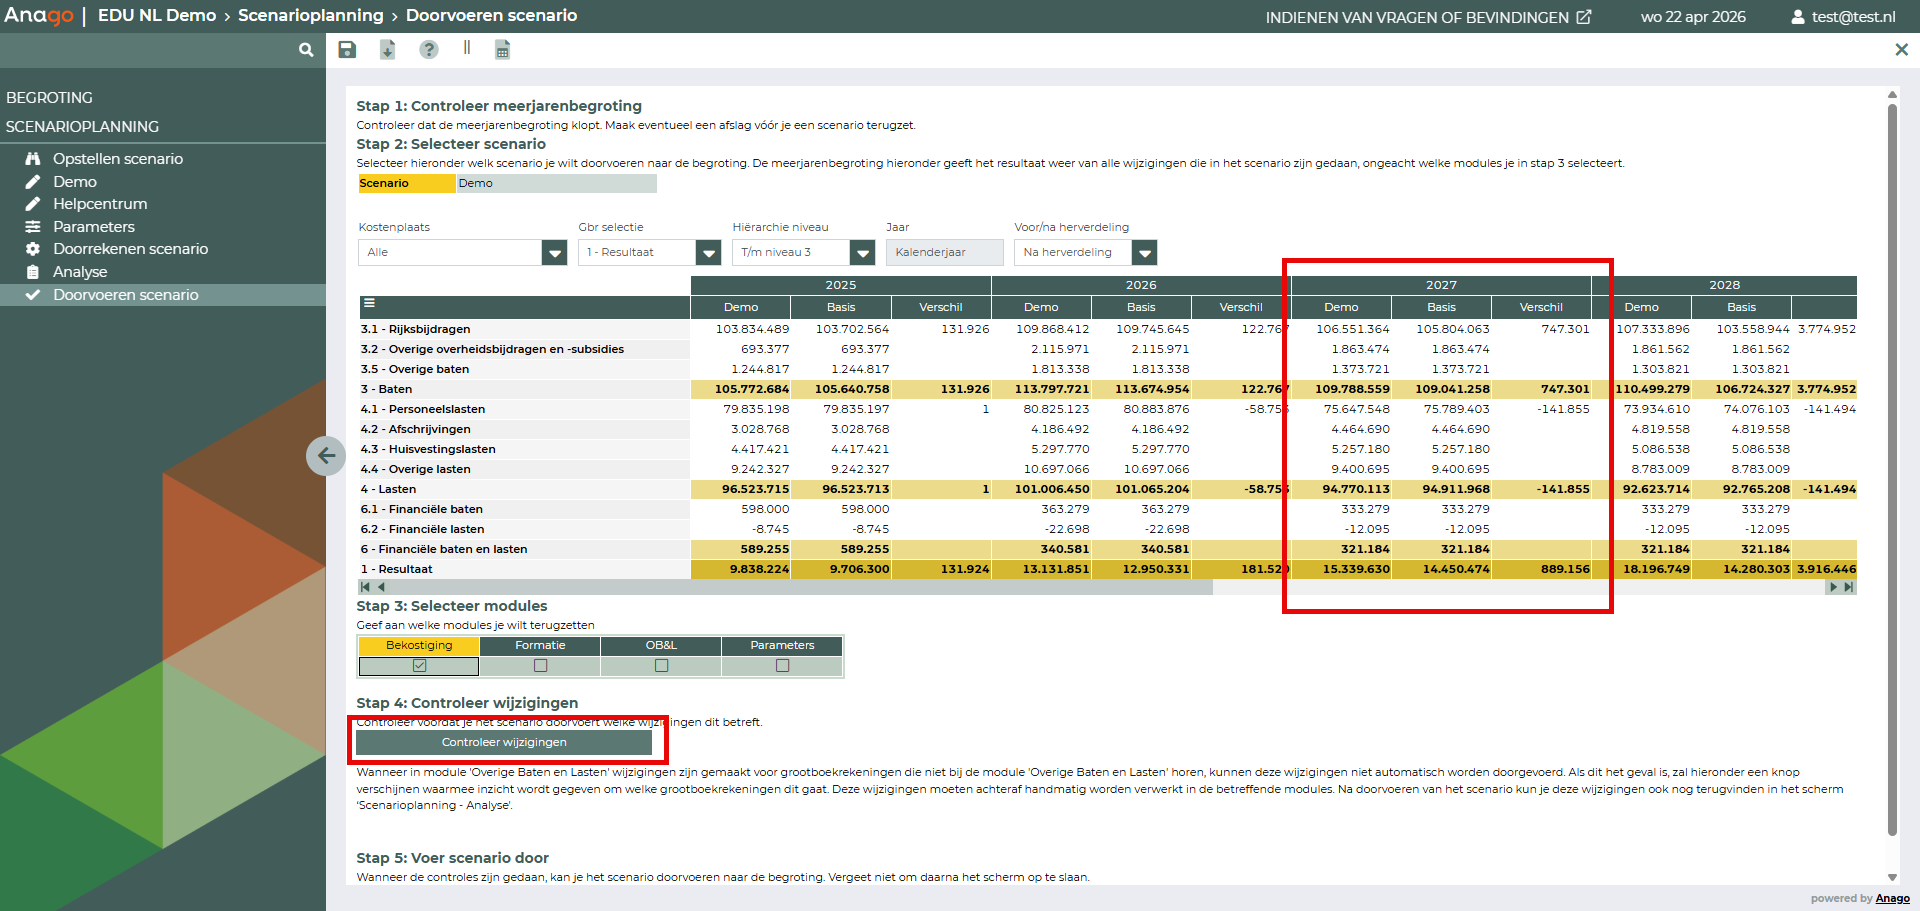Click the calculator icon in toolbar

click(x=503, y=50)
